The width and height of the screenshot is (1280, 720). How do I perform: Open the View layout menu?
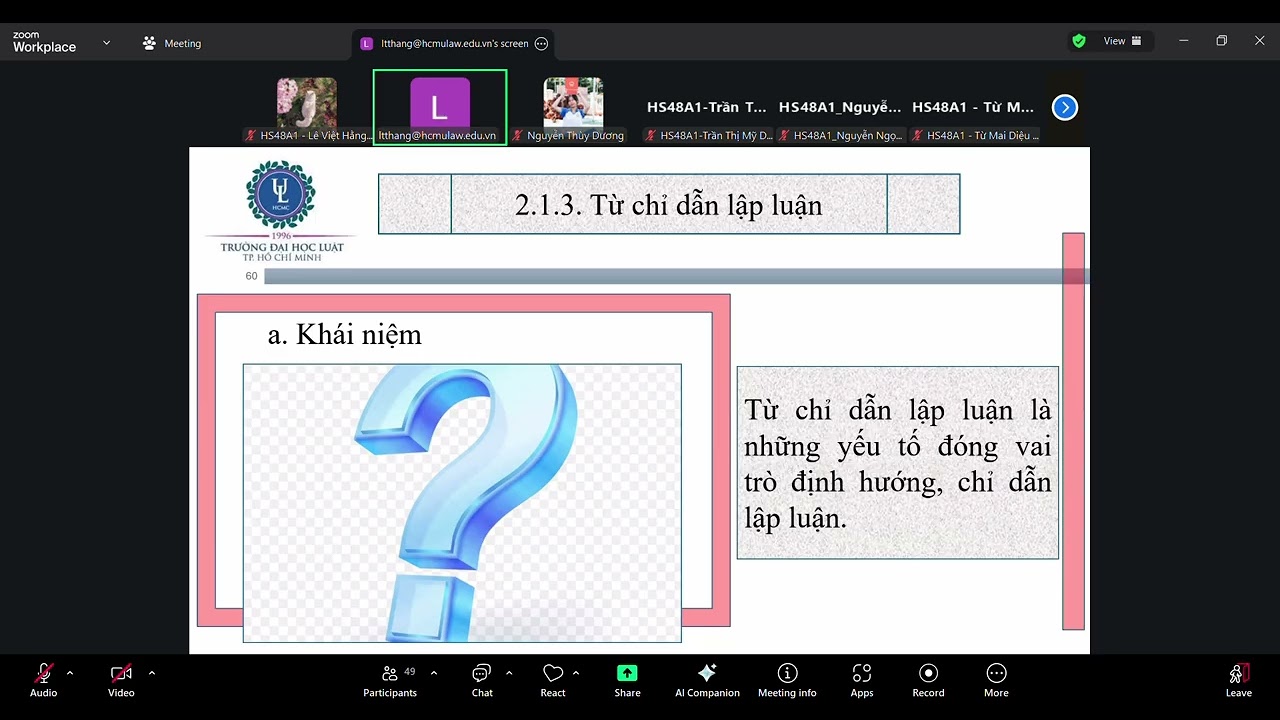click(1122, 41)
